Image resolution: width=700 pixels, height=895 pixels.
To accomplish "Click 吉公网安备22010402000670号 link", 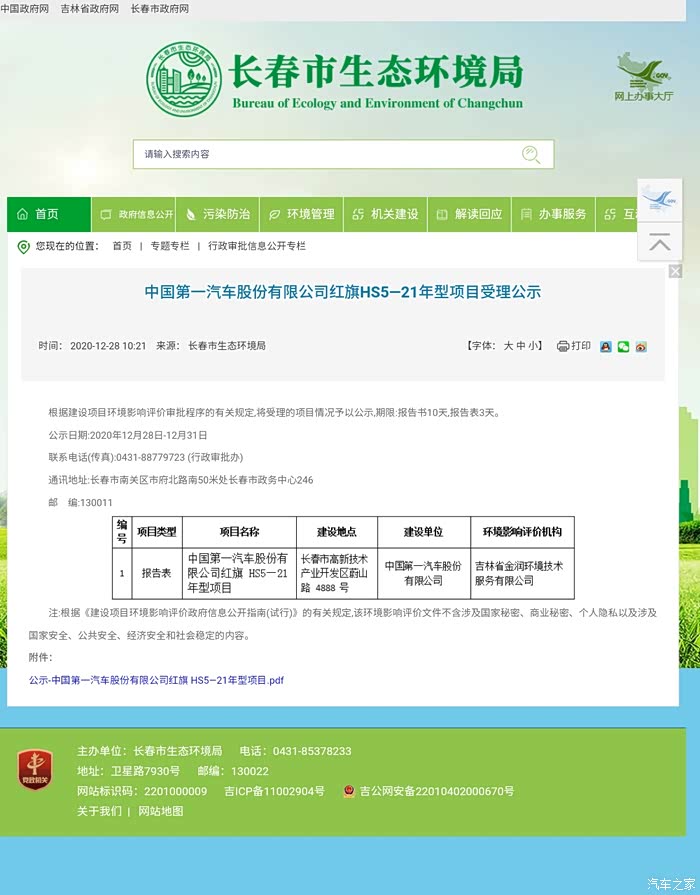I will coord(437,791).
